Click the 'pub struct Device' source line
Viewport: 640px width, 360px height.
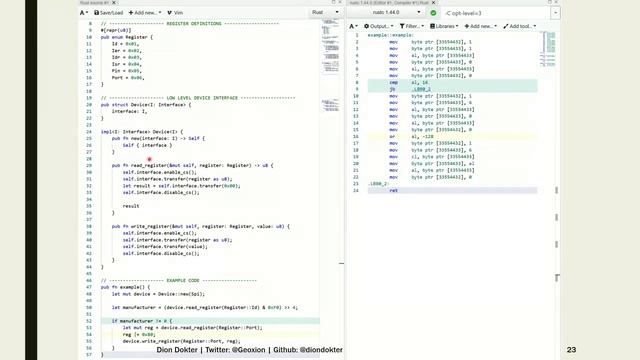[146, 105]
